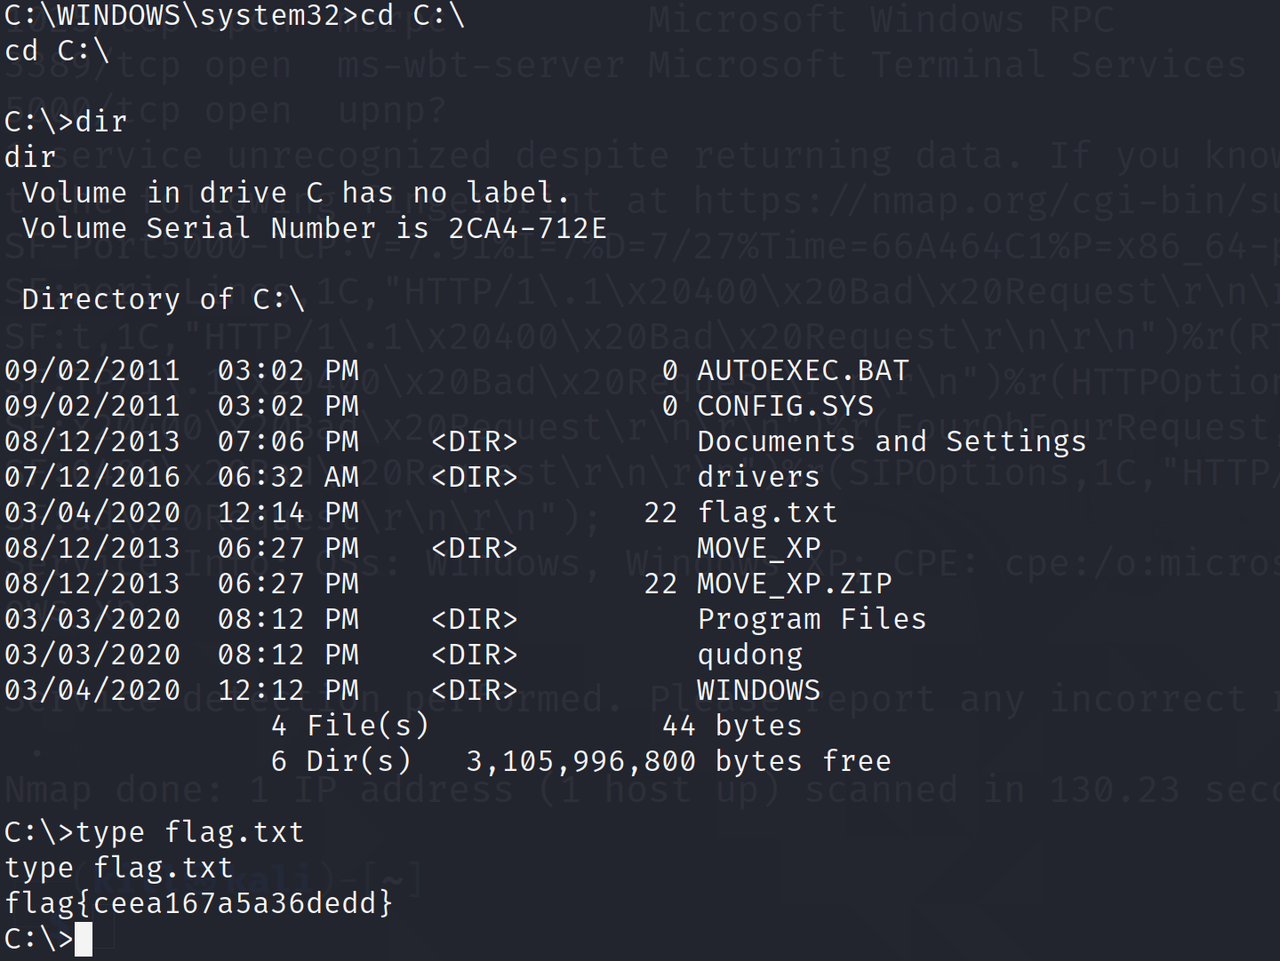1280x961 pixels.
Task: Click the qudong directory entry
Action: click(x=750, y=655)
